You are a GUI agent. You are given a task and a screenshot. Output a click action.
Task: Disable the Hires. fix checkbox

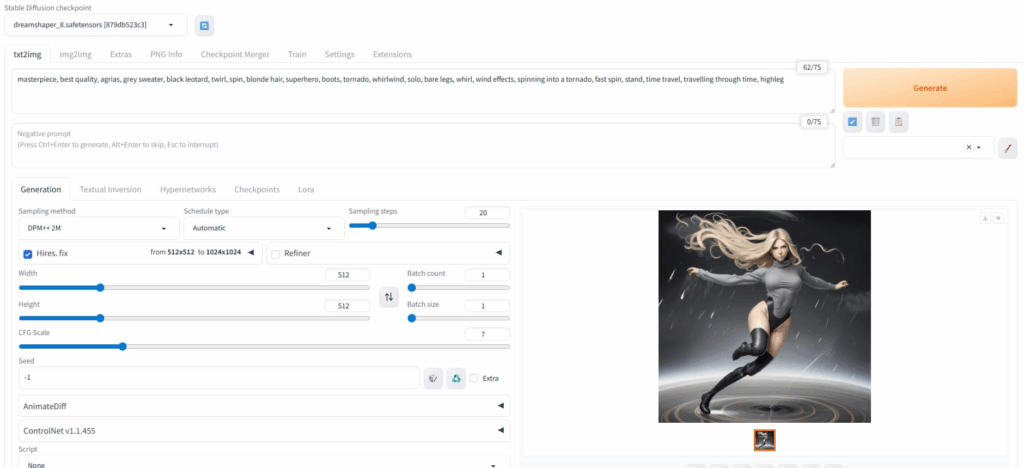(x=28, y=254)
